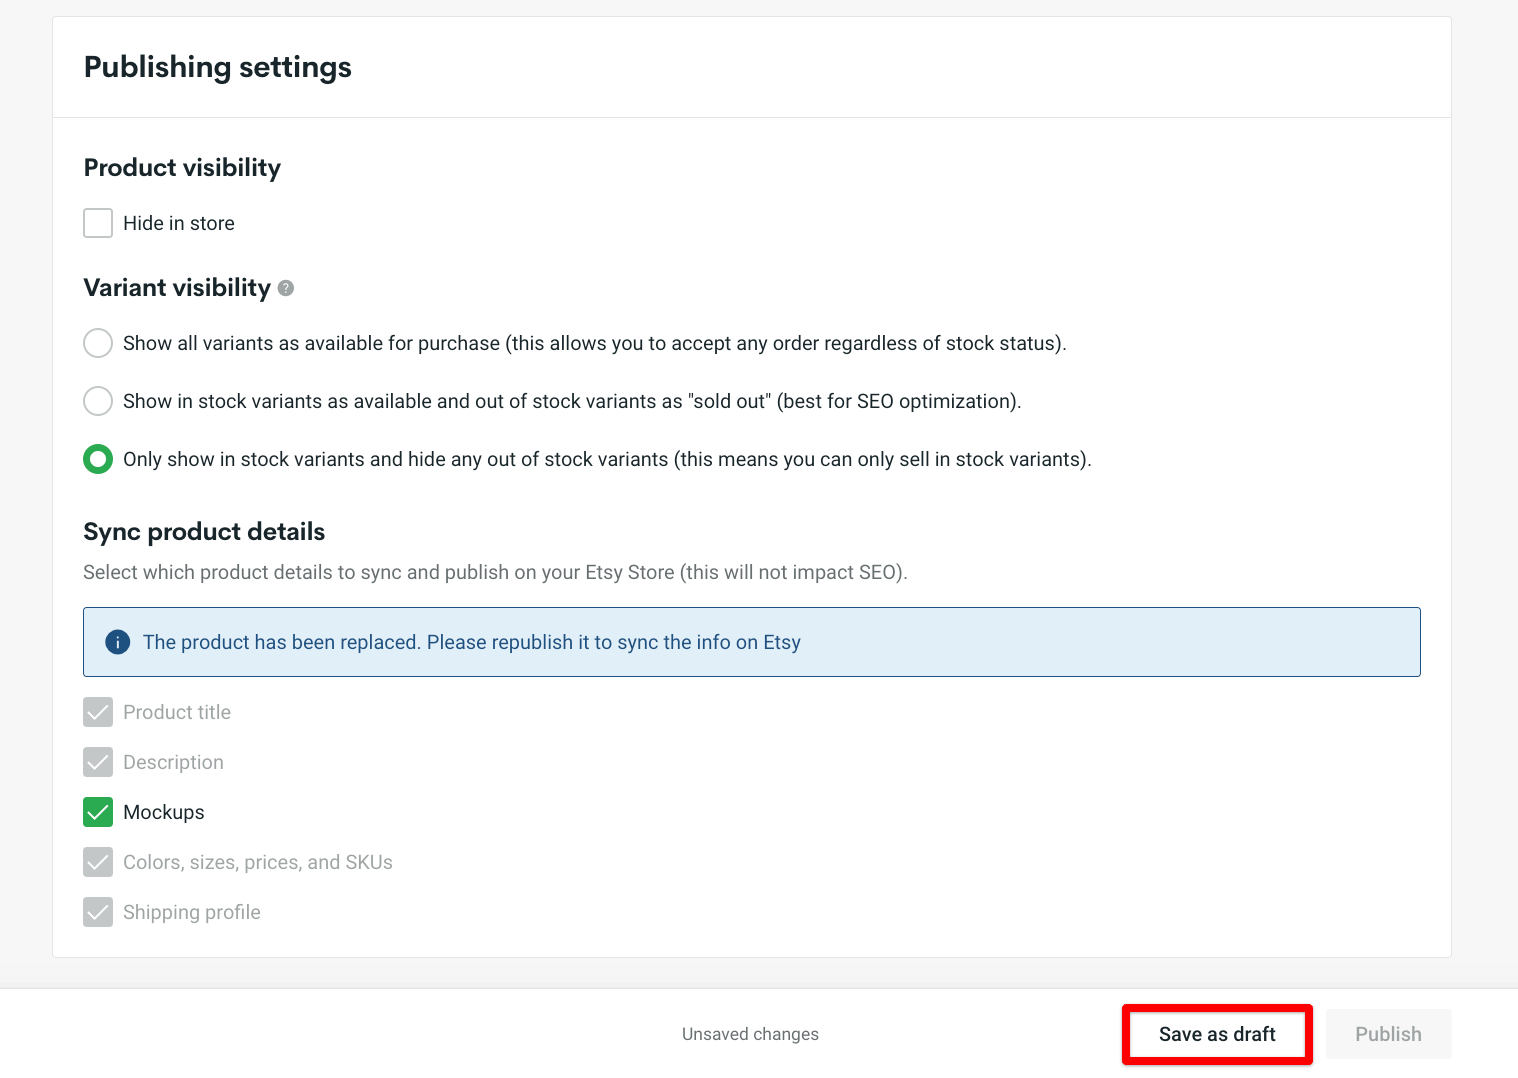
Task: Click the disabled Description checkbox
Action: (x=97, y=762)
